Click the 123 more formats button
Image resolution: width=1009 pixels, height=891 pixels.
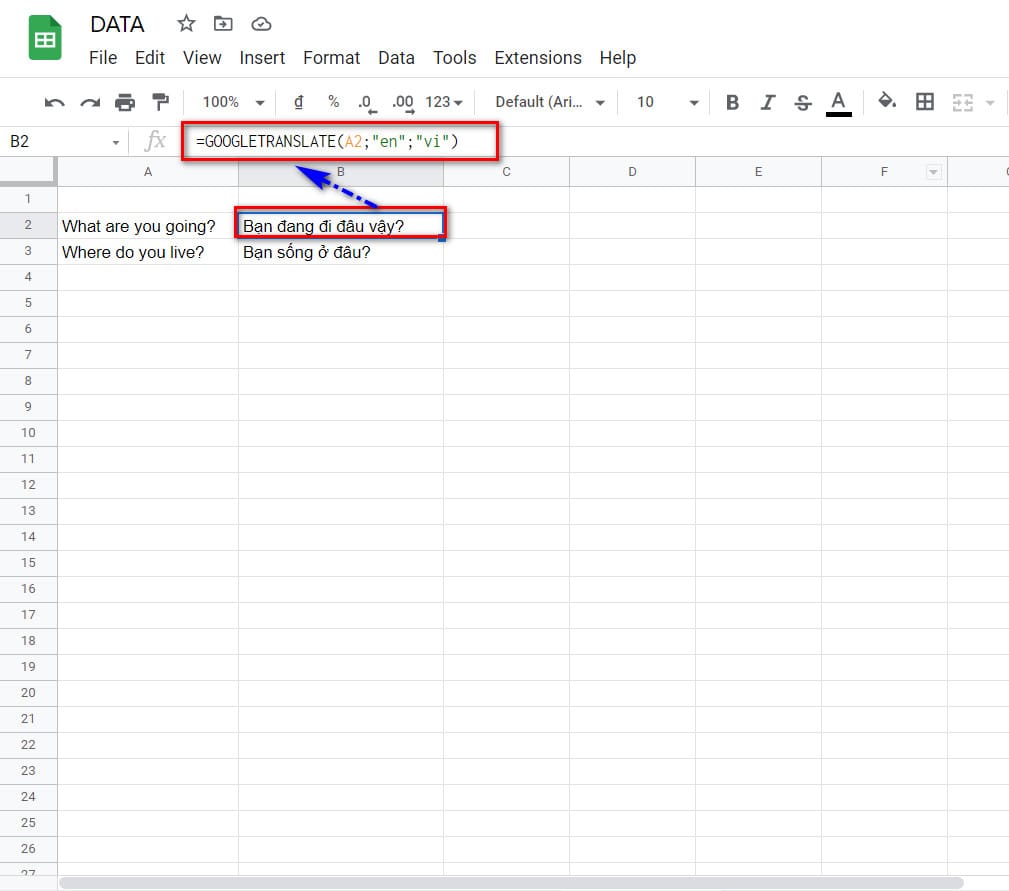[x=444, y=102]
